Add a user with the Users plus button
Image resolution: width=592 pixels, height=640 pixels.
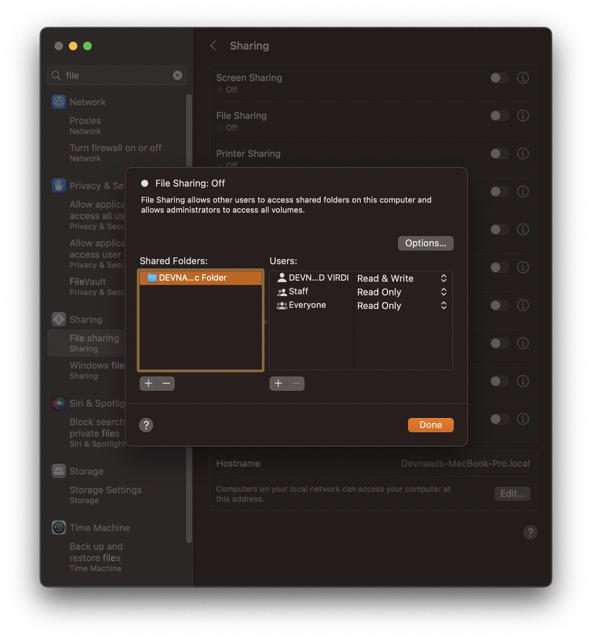pos(278,383)
